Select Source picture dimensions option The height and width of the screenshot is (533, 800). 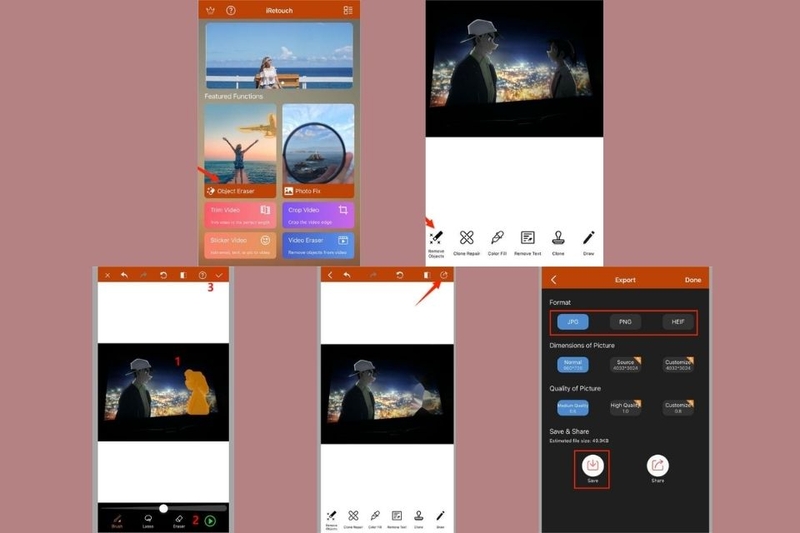(x=626, y=365)
